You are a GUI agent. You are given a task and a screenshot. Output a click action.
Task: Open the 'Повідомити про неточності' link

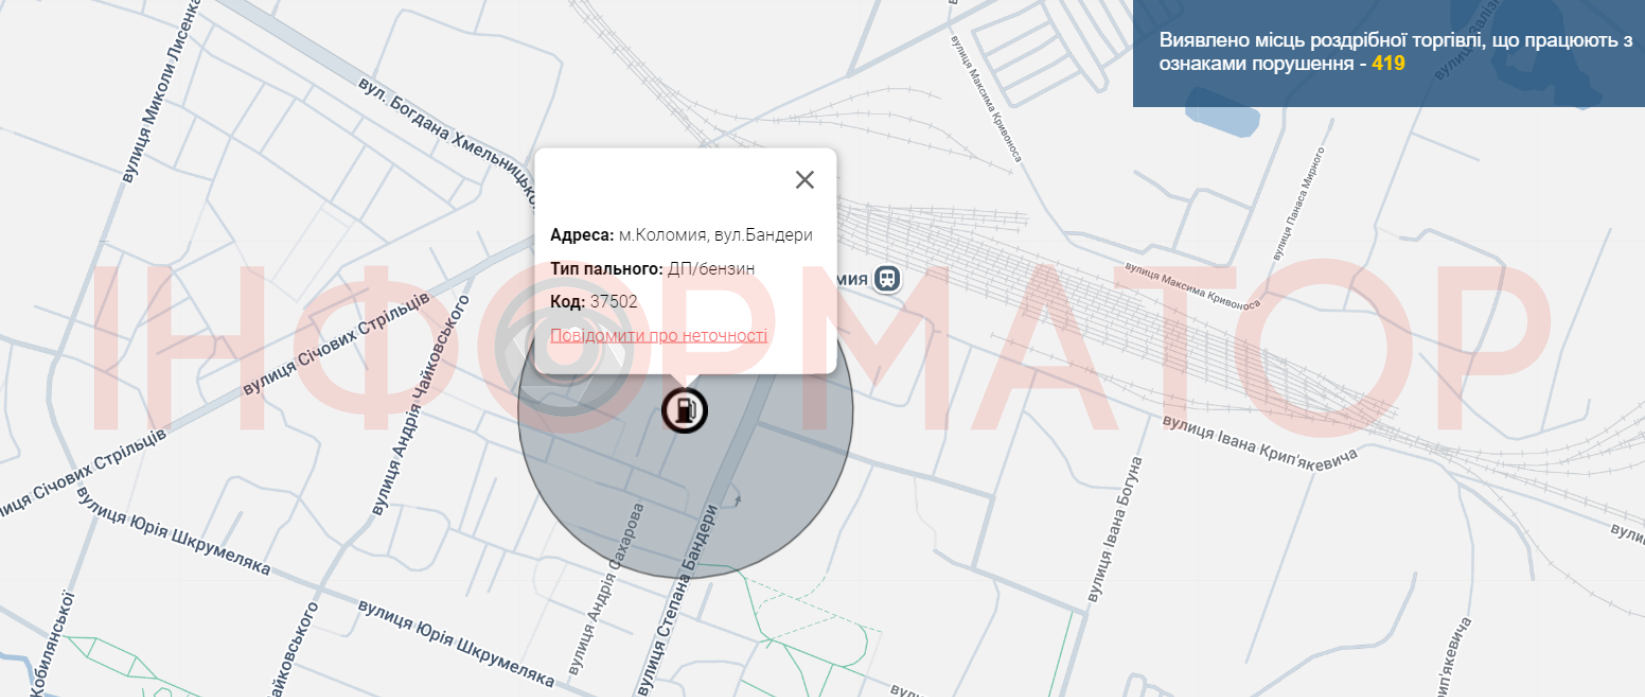(x=658, y=336)
